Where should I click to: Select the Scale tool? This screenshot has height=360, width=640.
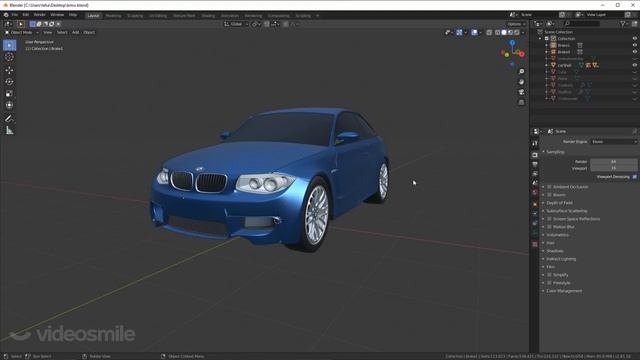9,93
